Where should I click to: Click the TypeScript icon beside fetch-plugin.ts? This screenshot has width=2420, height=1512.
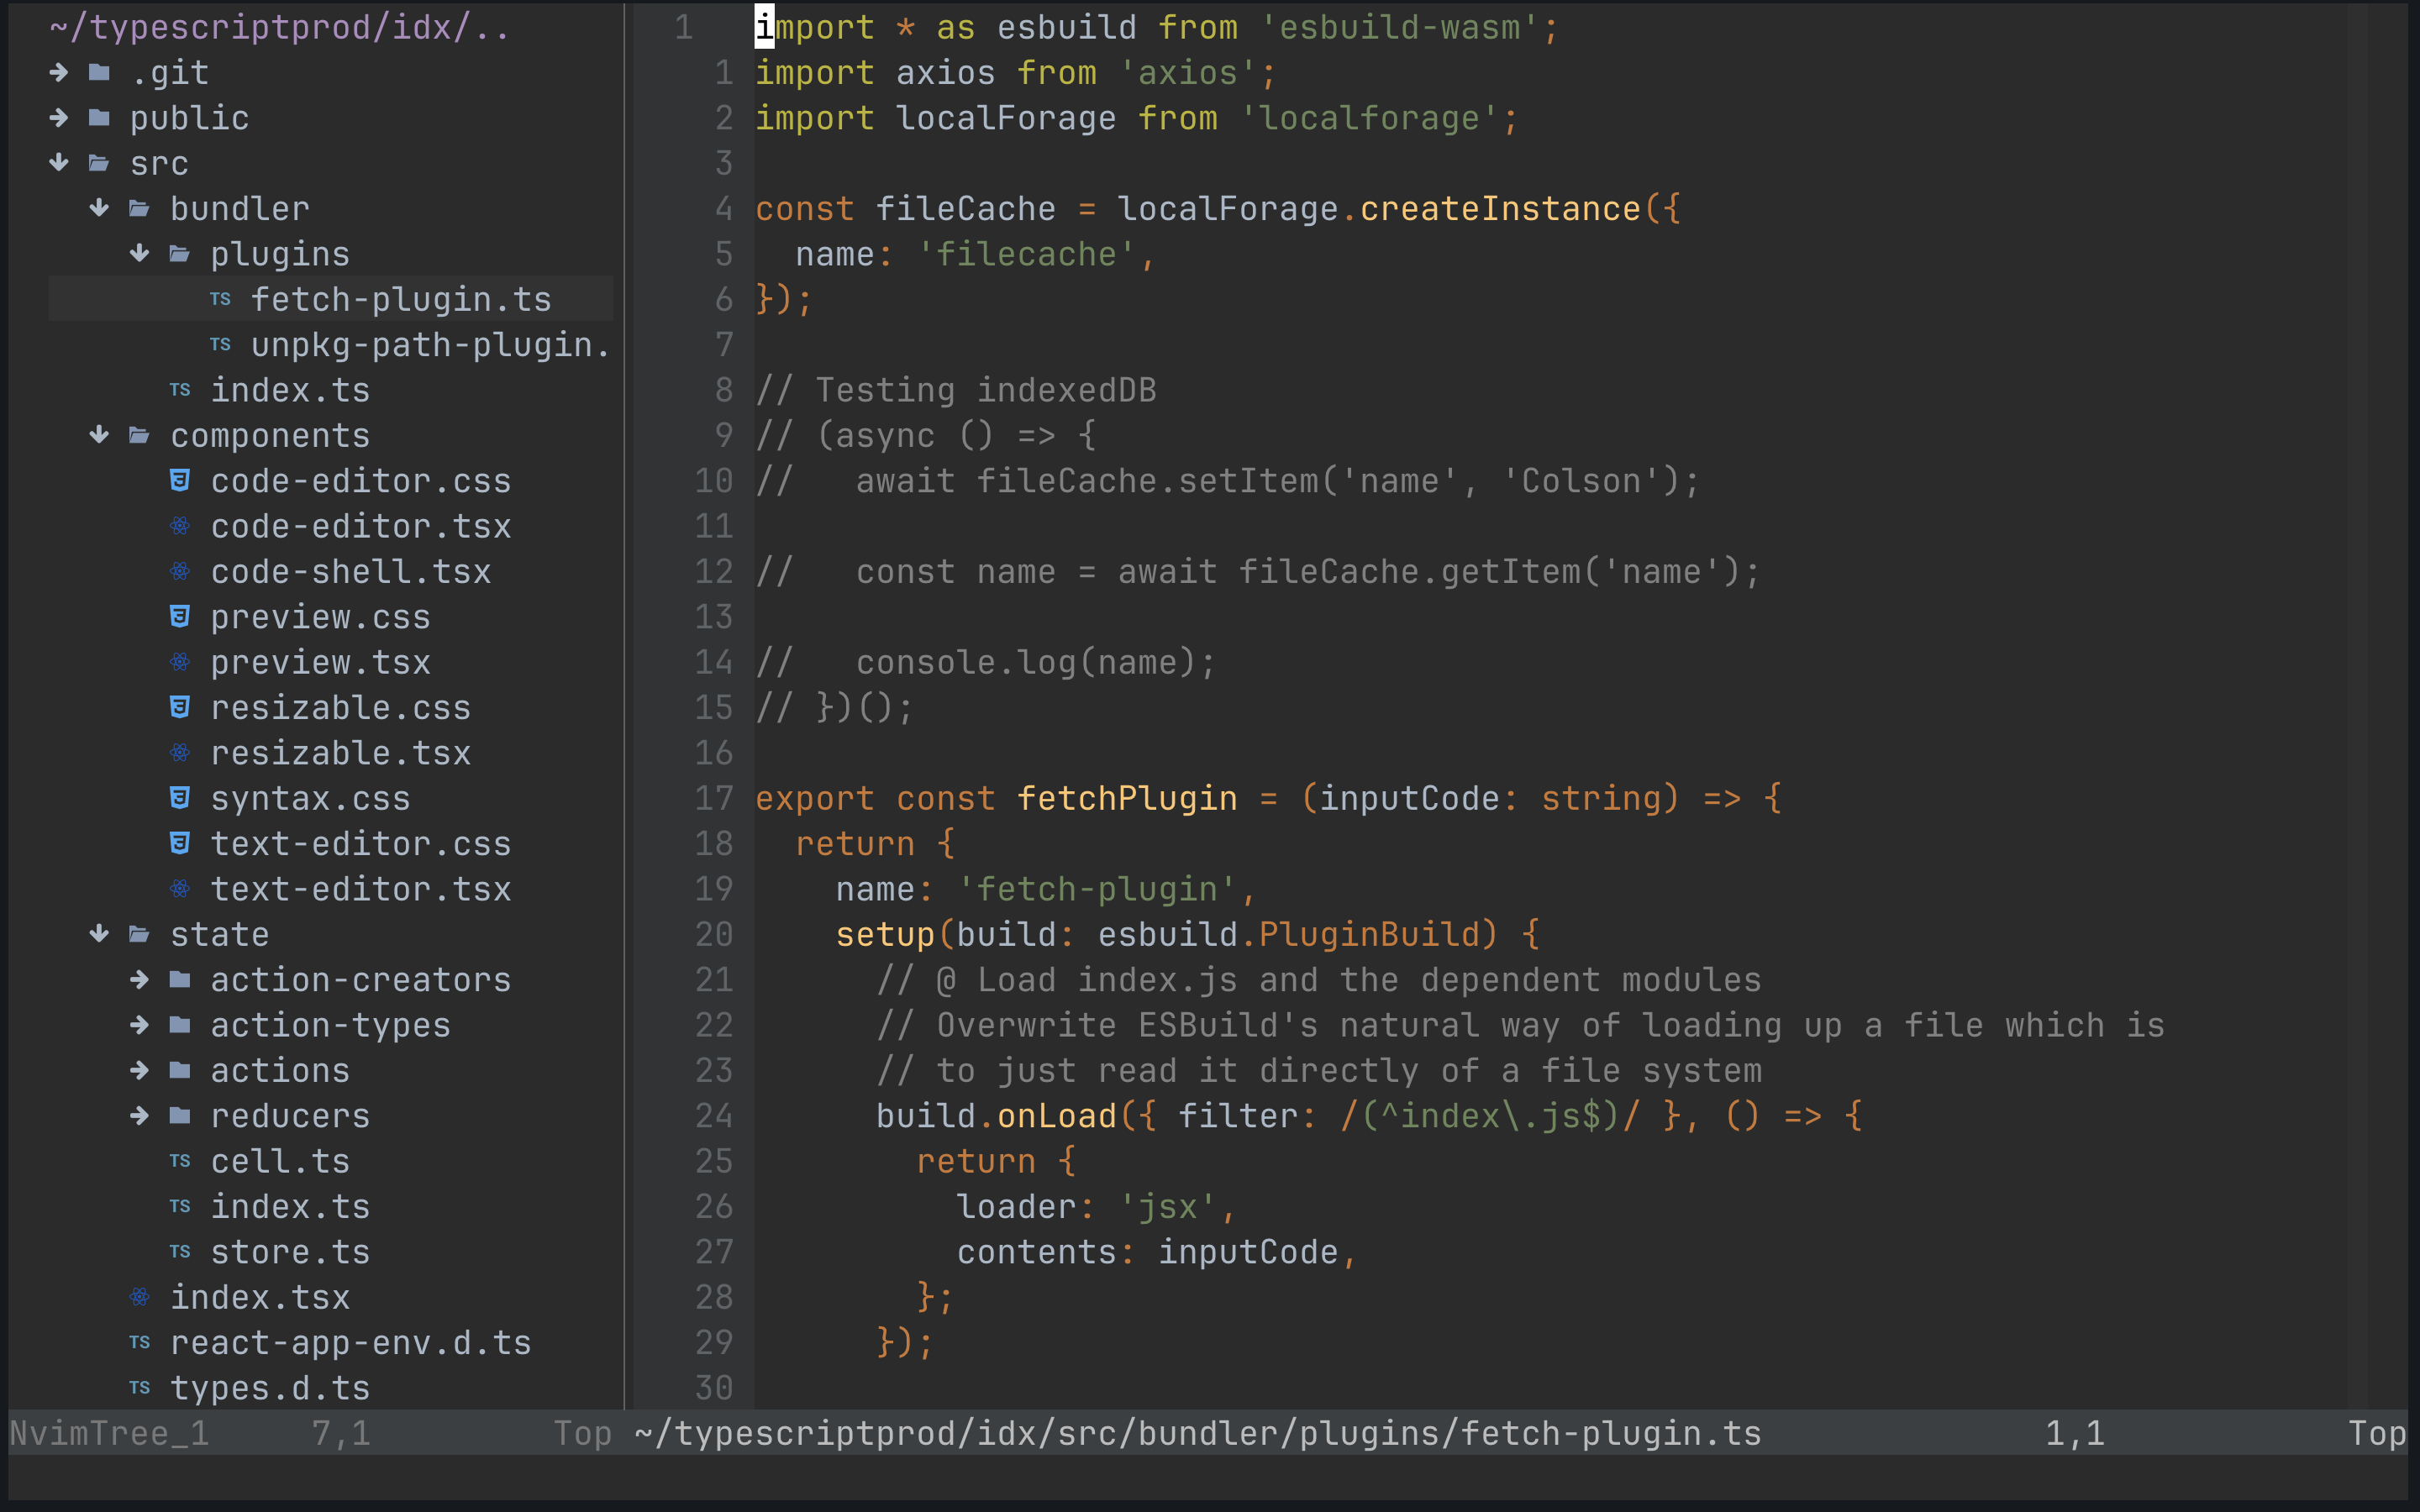tap(221, 299)
